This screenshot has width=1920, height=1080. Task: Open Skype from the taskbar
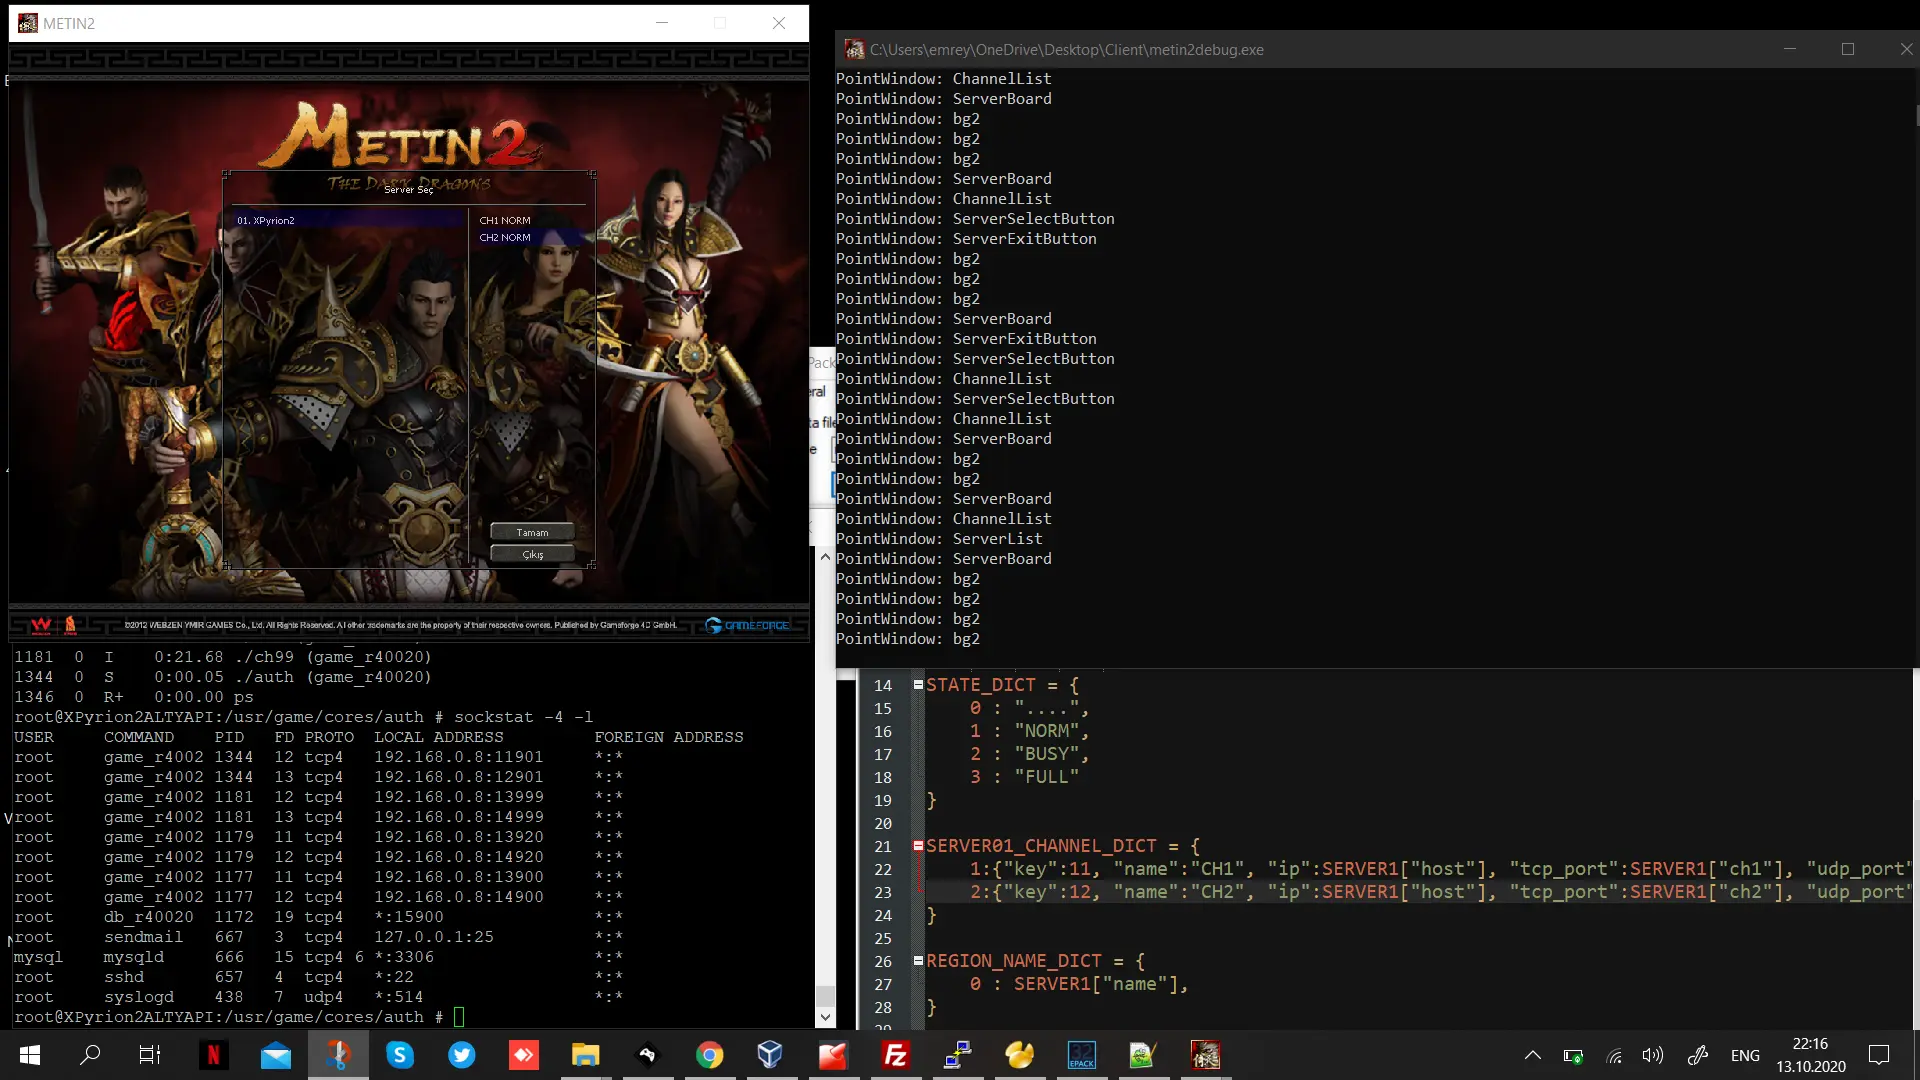click(x=400, y=1055)
